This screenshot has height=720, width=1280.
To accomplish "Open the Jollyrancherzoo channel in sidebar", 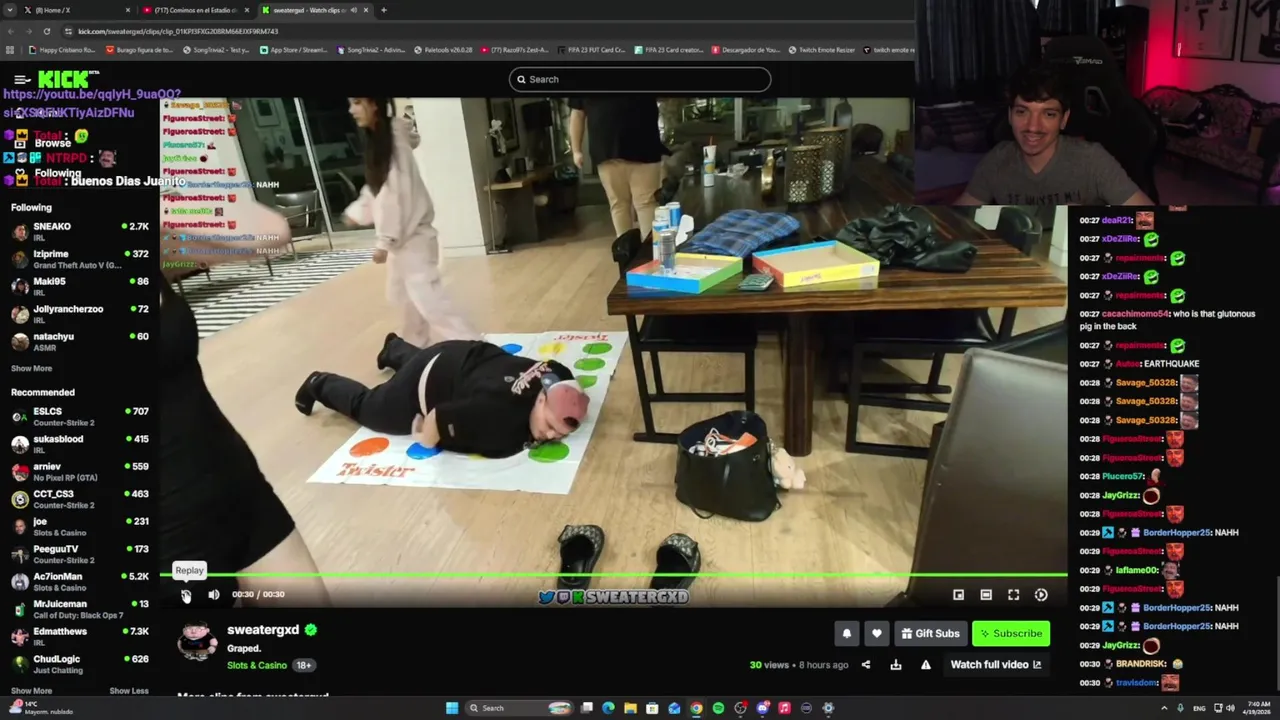I will pos(80,314).
